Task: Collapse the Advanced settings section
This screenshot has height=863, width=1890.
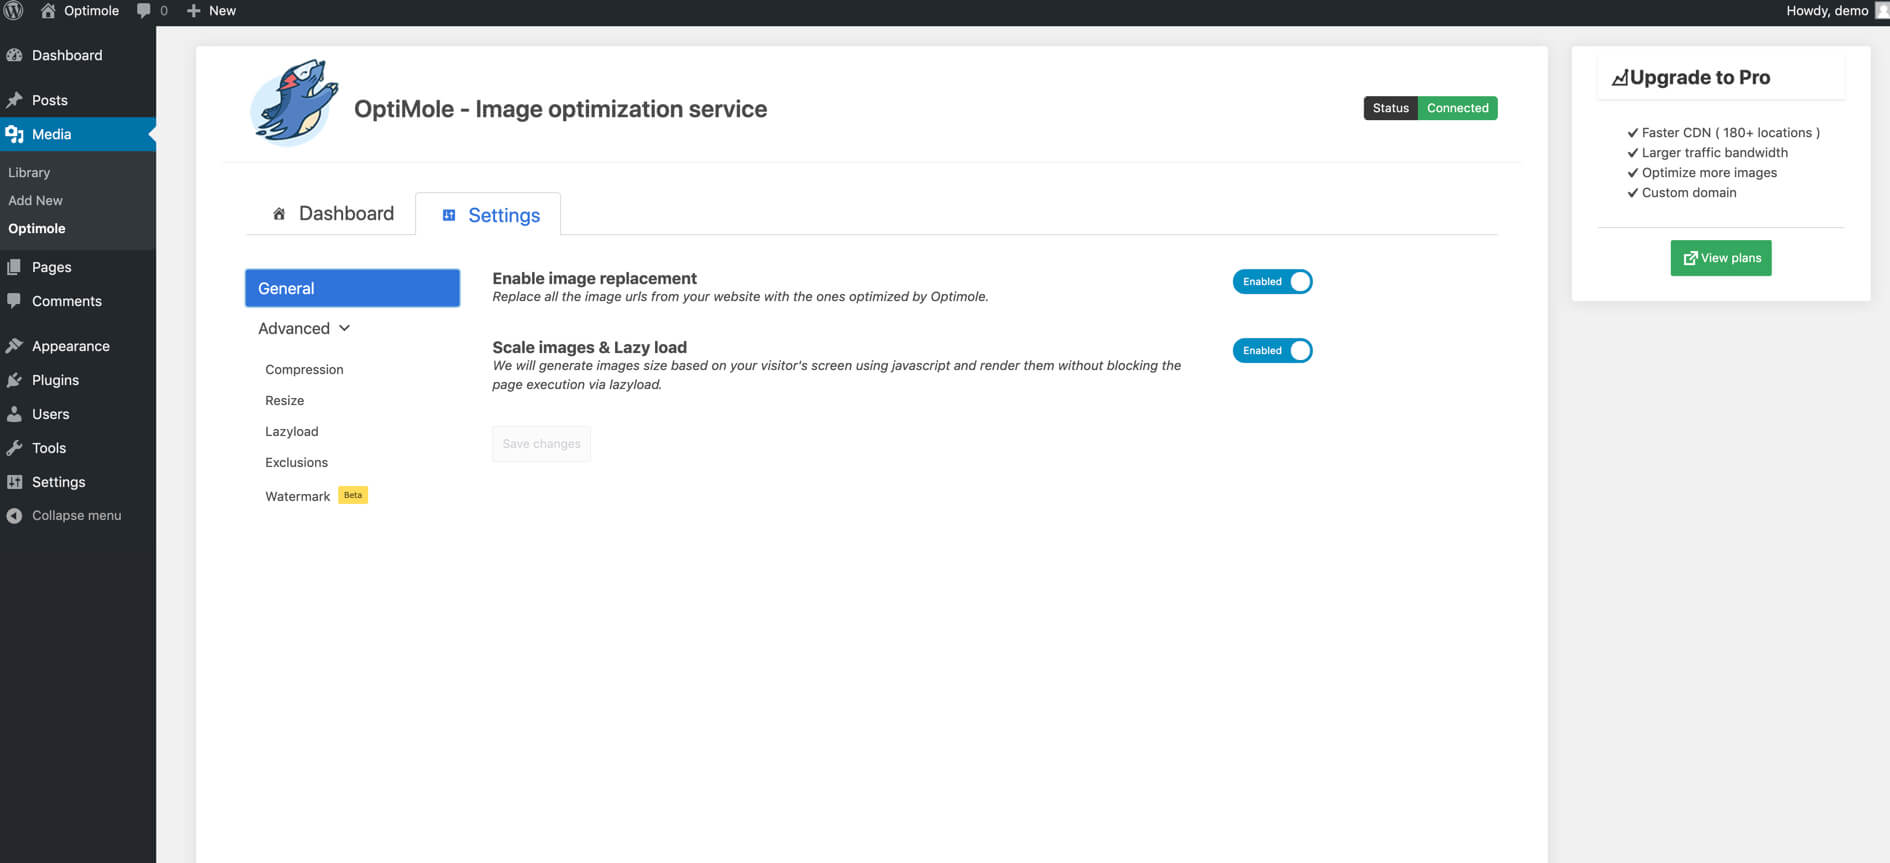Action: coord(304,328)
